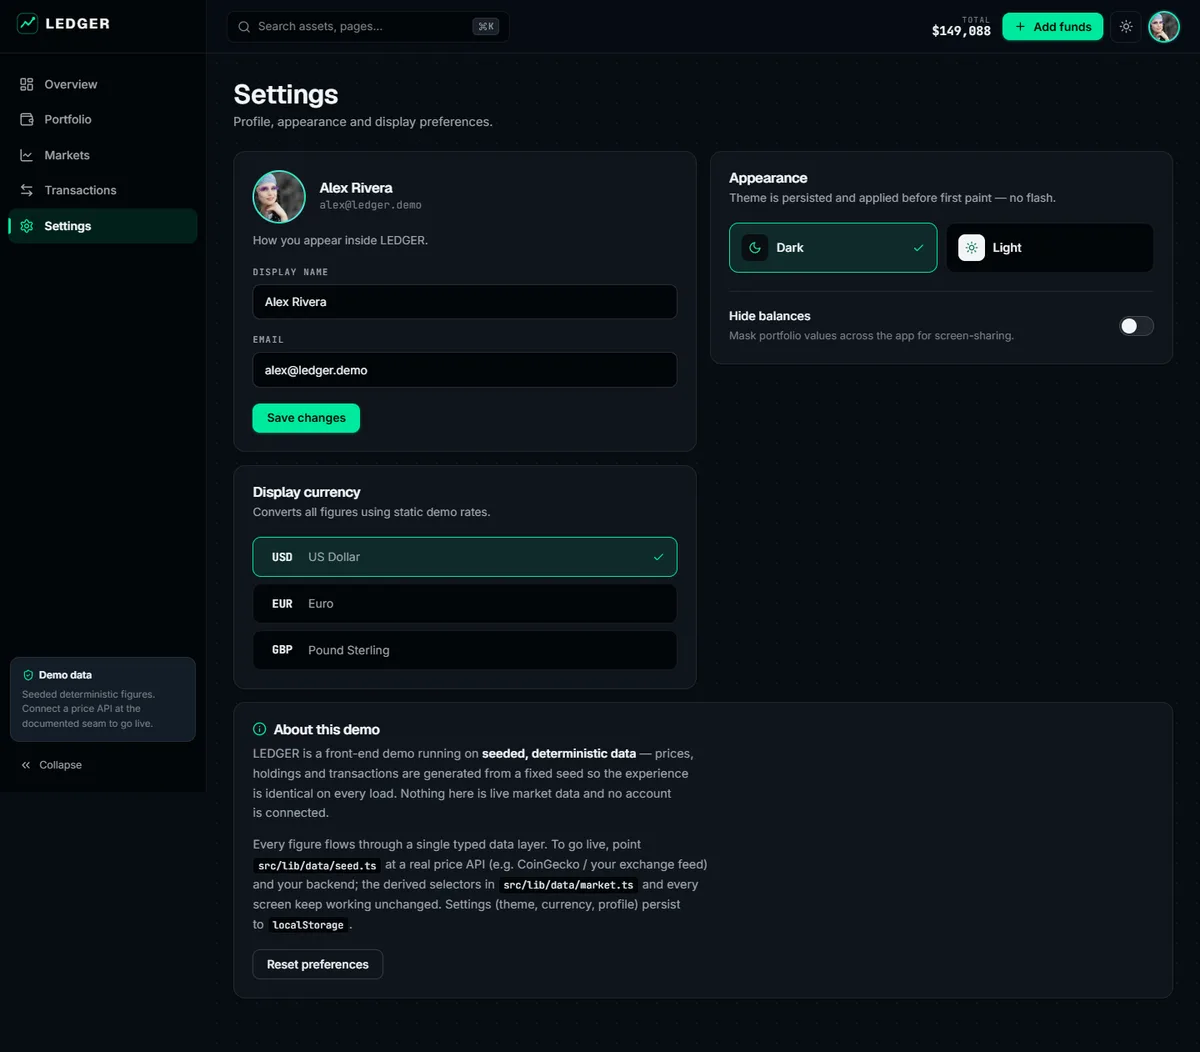Click the src/lib/data/seed.ts code label
The height and width of the screenshot is (1052, 1200).
(317, 865)
